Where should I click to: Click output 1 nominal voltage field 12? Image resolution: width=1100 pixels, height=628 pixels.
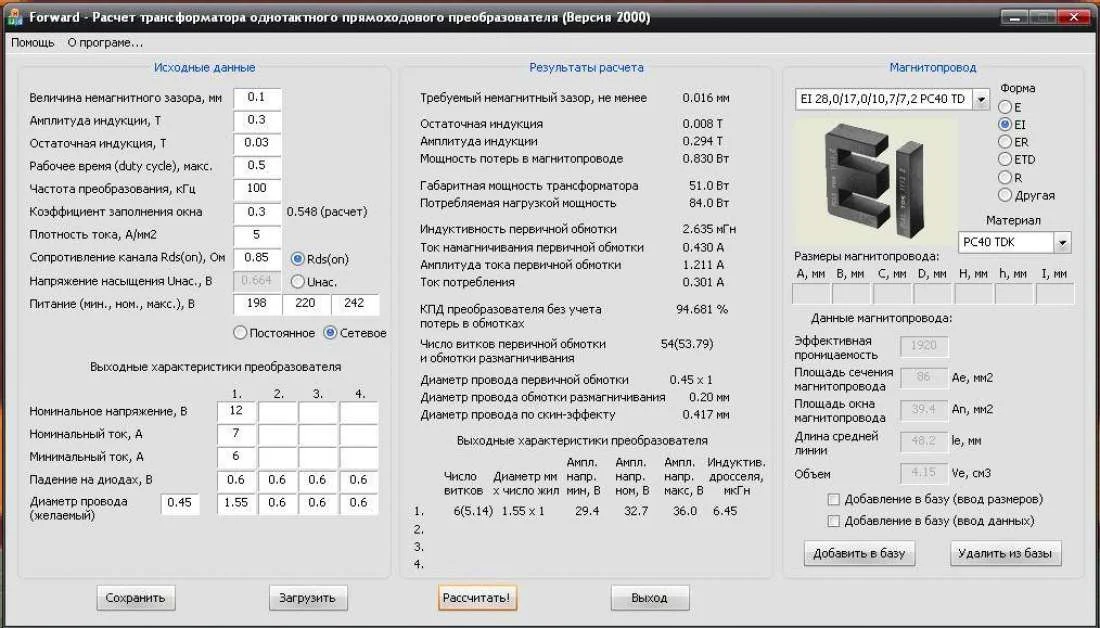coord(236,412)
